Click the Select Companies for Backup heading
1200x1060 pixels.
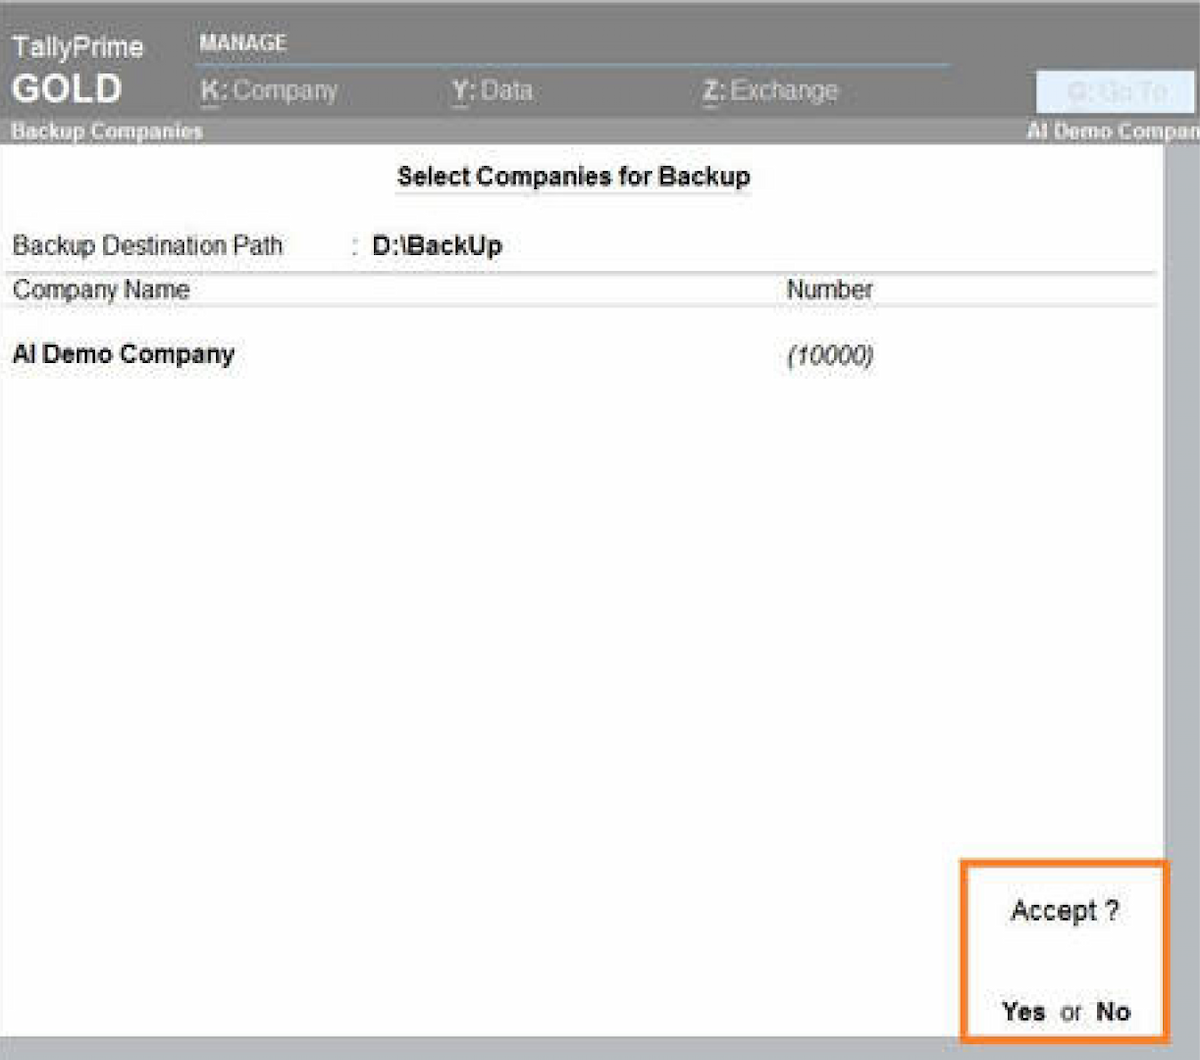pos(574,177)
